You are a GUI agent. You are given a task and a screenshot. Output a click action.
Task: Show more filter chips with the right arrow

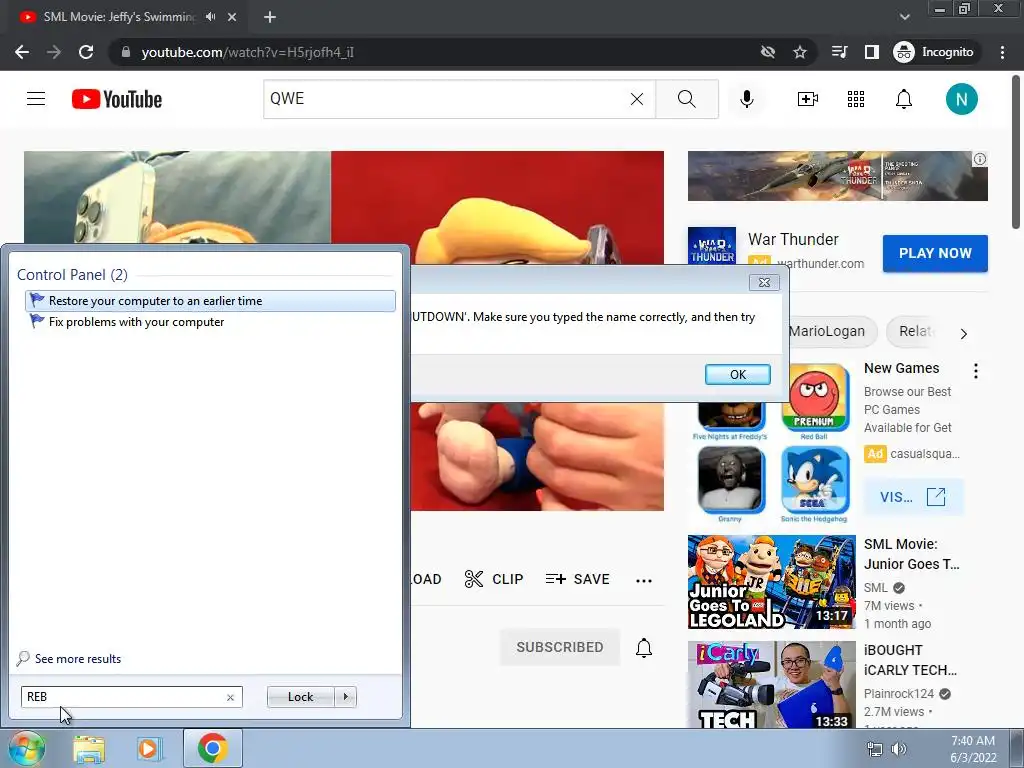964,334
